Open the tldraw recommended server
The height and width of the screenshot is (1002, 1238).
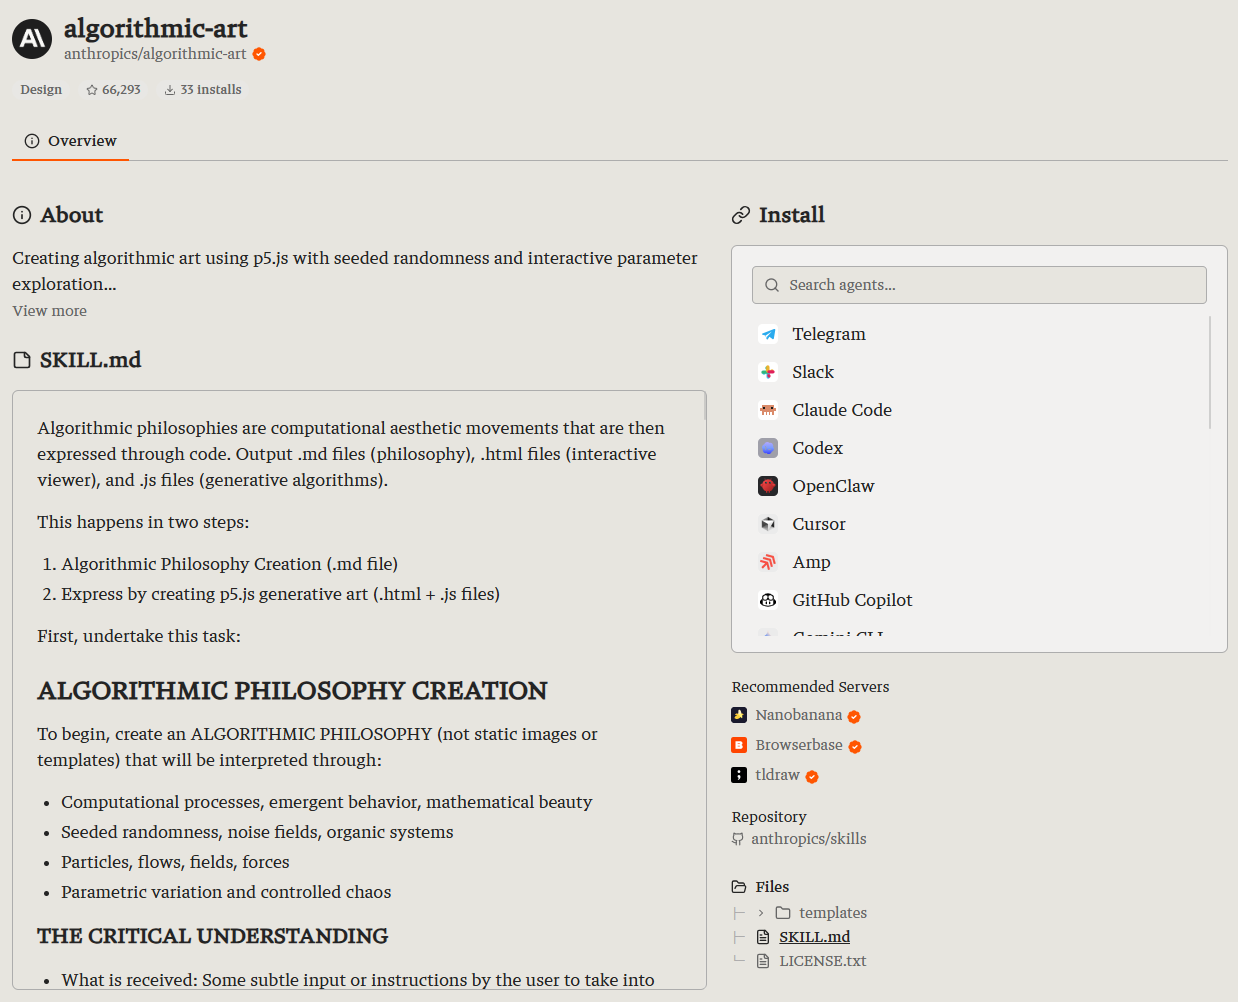pos(777,775)
